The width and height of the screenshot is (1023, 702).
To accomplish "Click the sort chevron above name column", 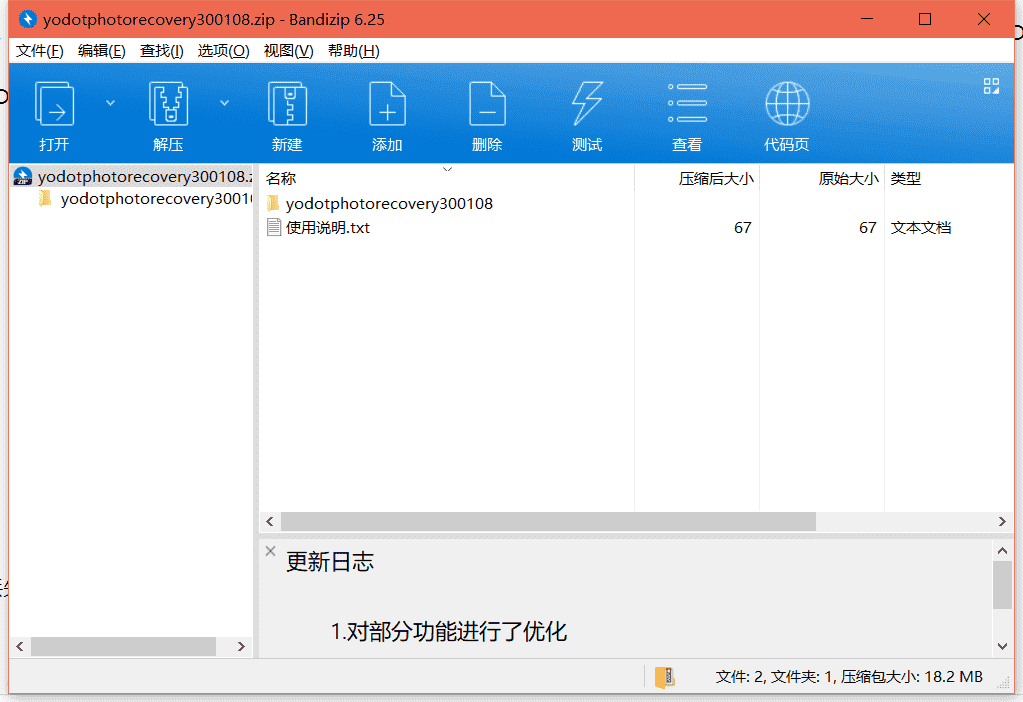I will click(448, 169).
